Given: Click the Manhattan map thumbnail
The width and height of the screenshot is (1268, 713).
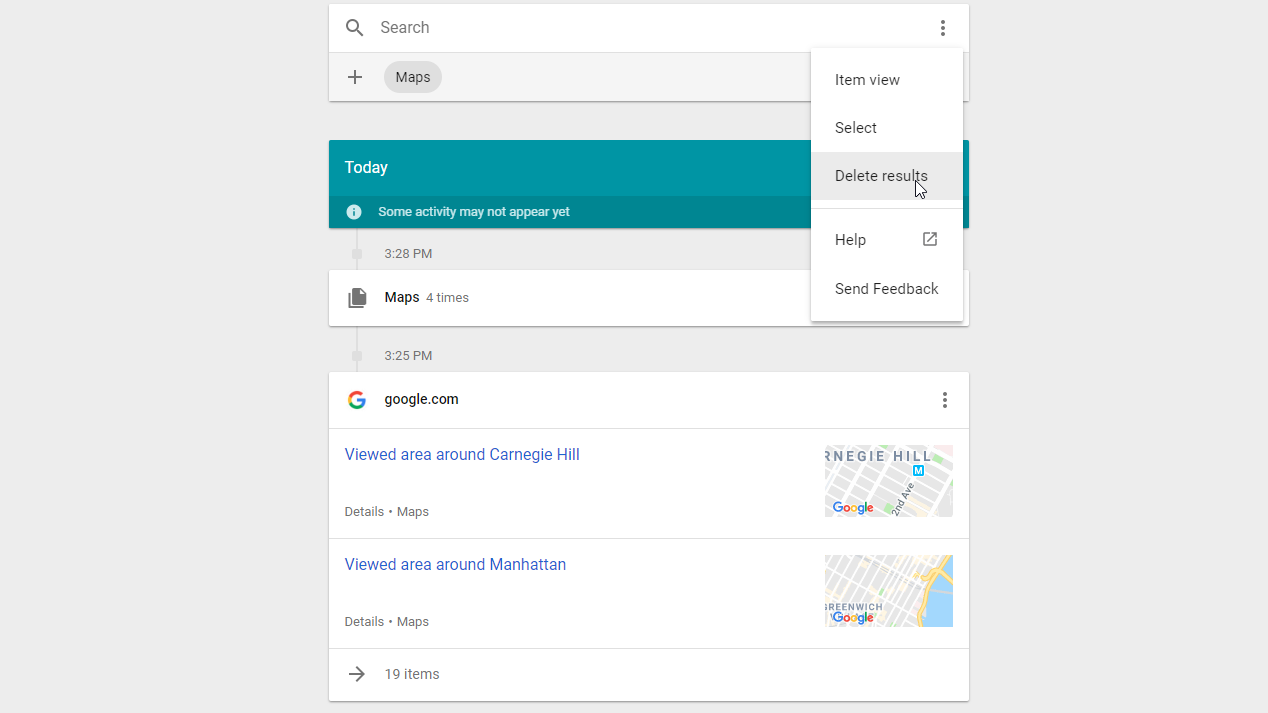Looking at the screenshot, I should tap(888, 590).
